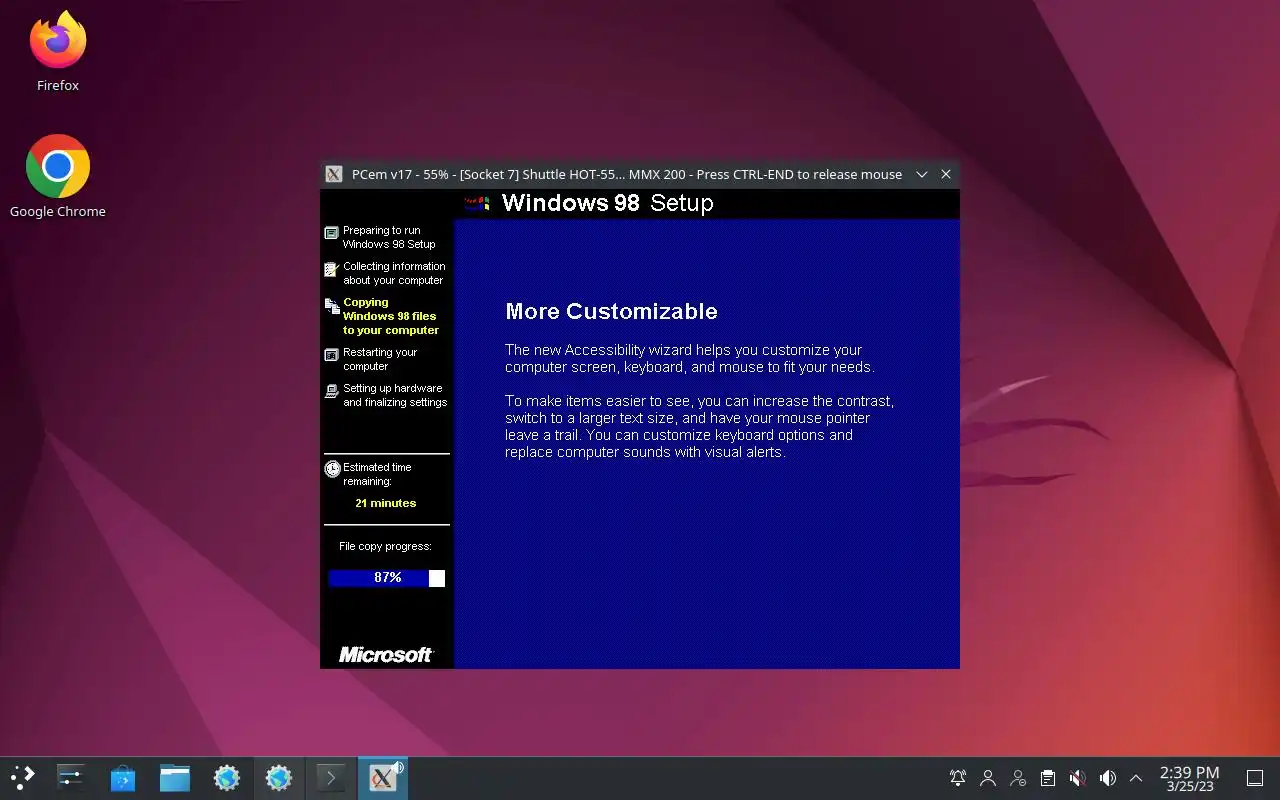
Task: Click the Copying Windows 98 files step icon
Action: (331, 306)
